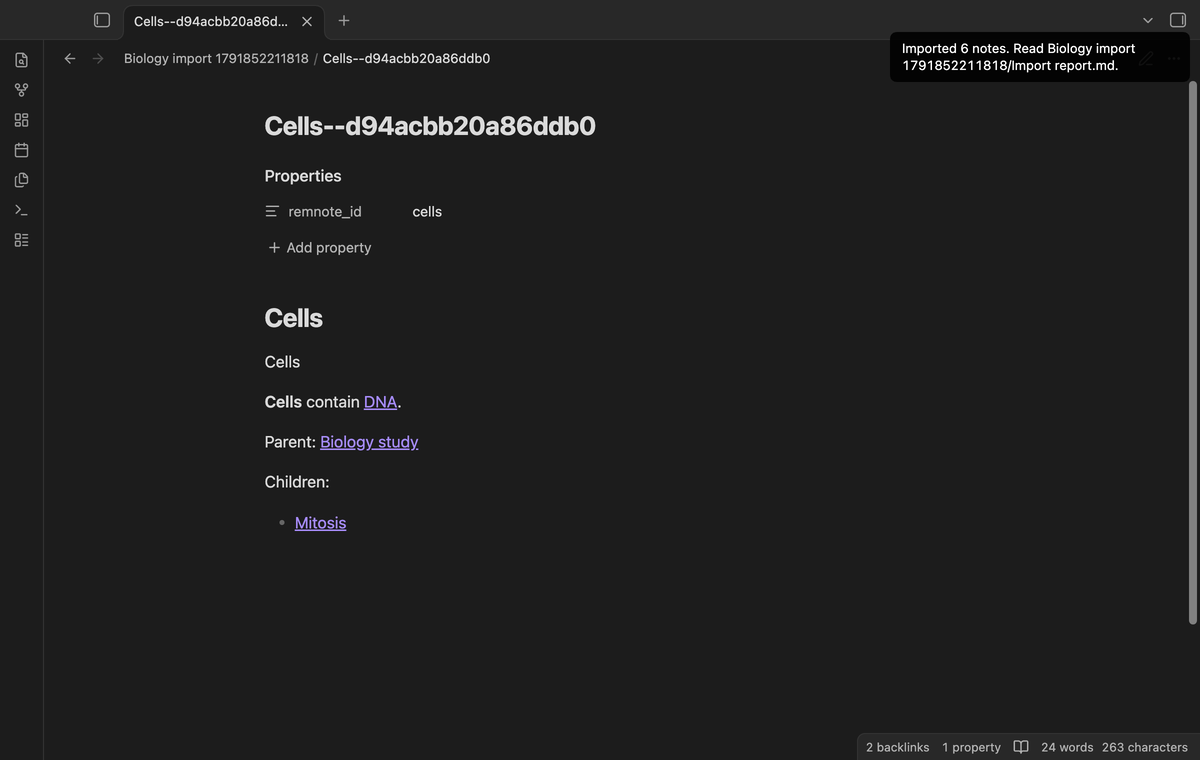Viewport: 1200px width, 760px height.
Task: Open the Biology study parent link
Action: pyautogui.click(x=369, y=442)
